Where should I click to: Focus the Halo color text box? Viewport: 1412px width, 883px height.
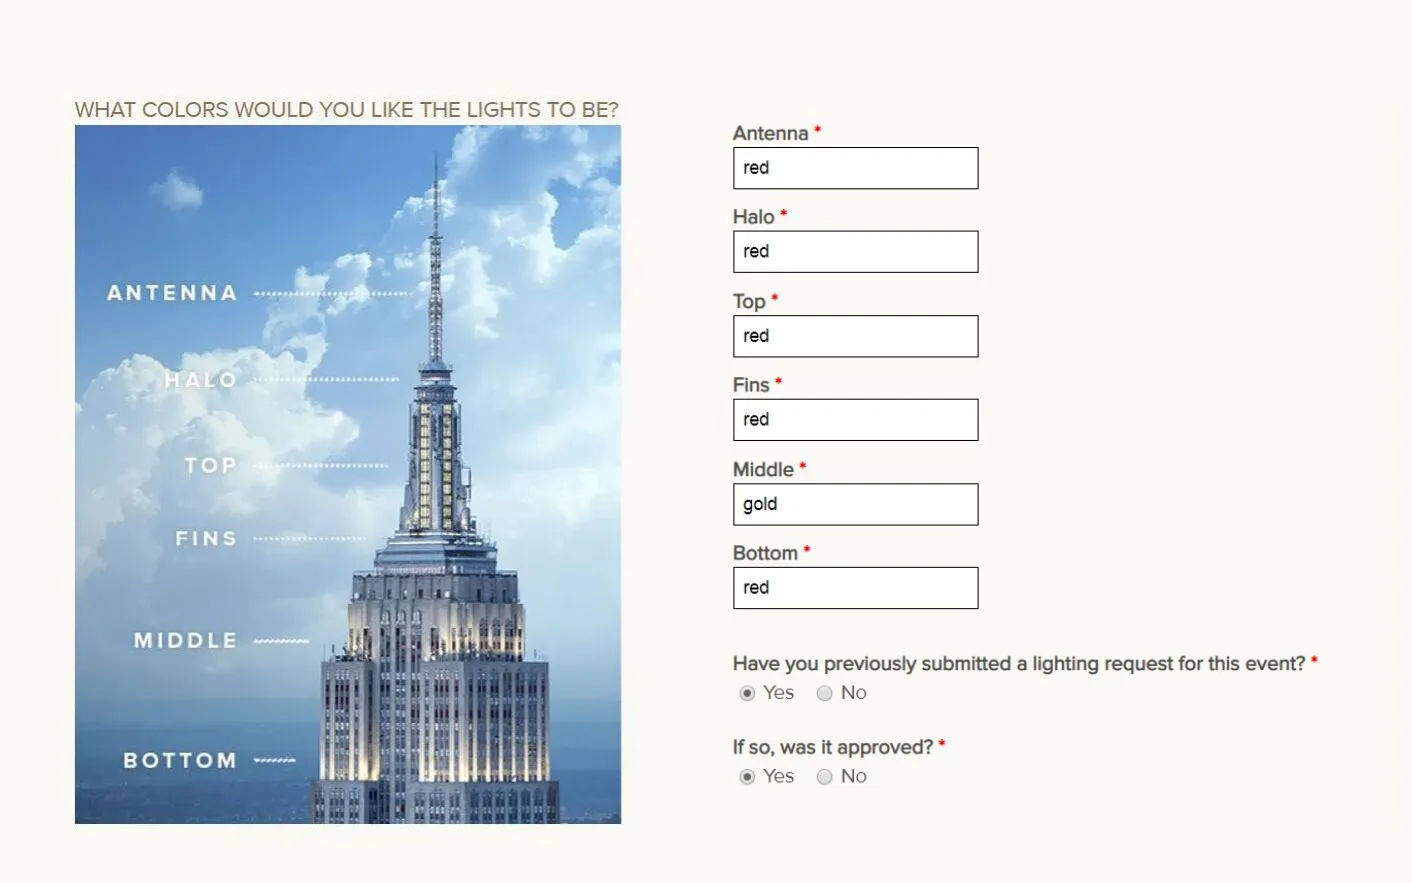pyautogui.click(x=855, y=252)
